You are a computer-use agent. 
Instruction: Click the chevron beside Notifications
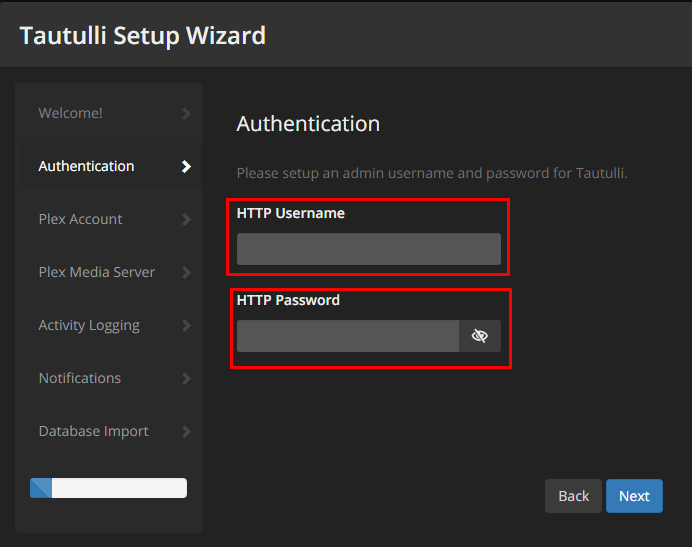pyautogui.click(x=186, y=378)
